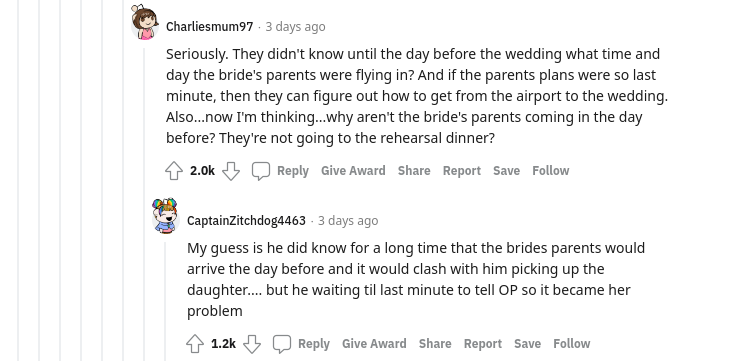
Task: Share Charliesmum97's comment
Action: (414, 171)
